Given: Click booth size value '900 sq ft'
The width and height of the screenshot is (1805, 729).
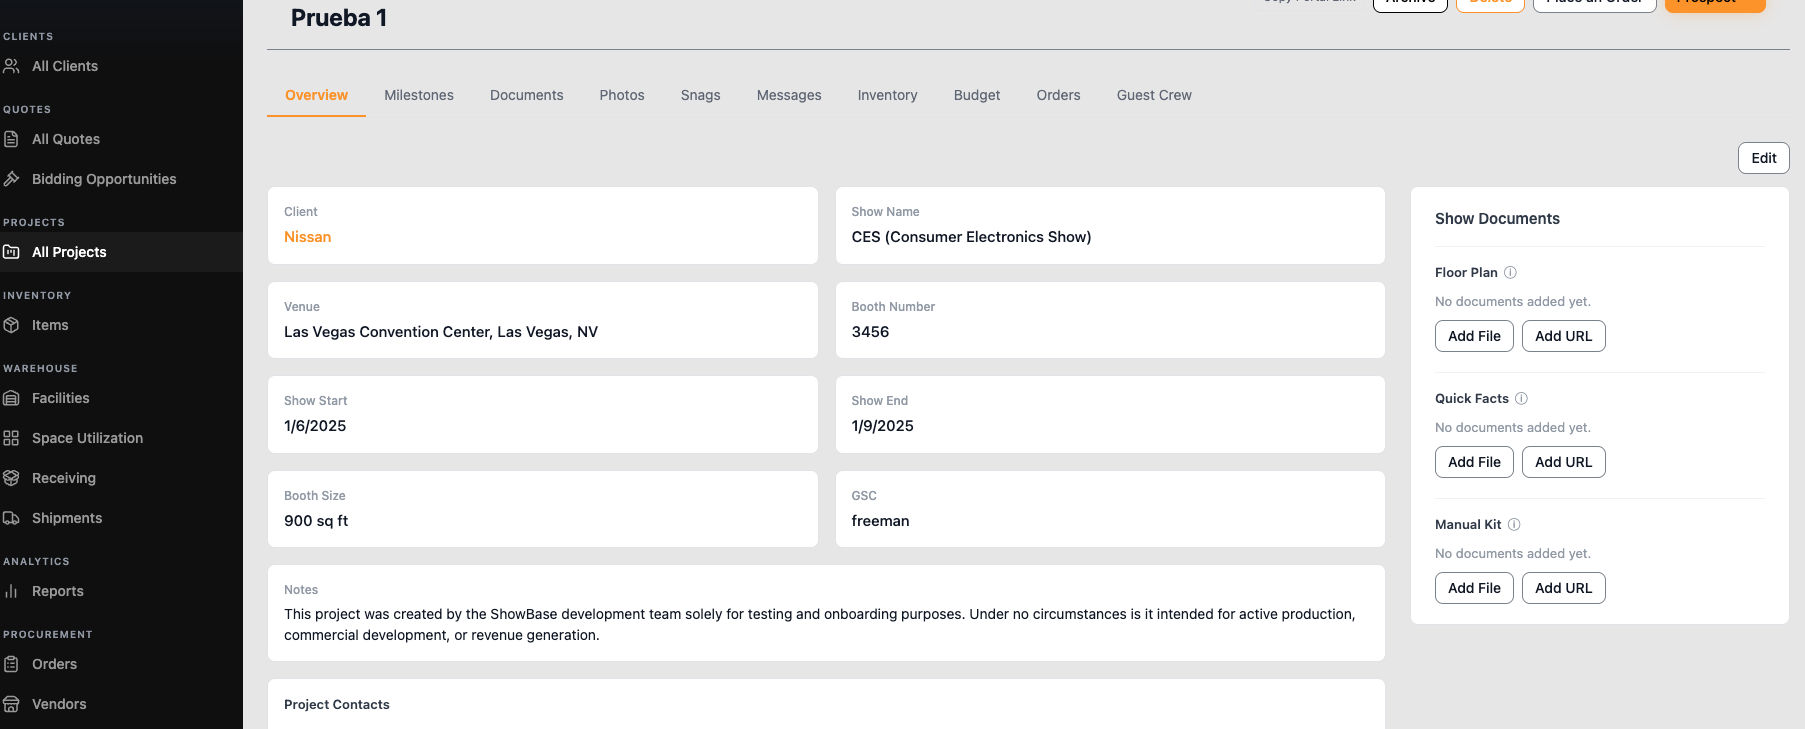Looking at the screenshot, I should 316,521.
